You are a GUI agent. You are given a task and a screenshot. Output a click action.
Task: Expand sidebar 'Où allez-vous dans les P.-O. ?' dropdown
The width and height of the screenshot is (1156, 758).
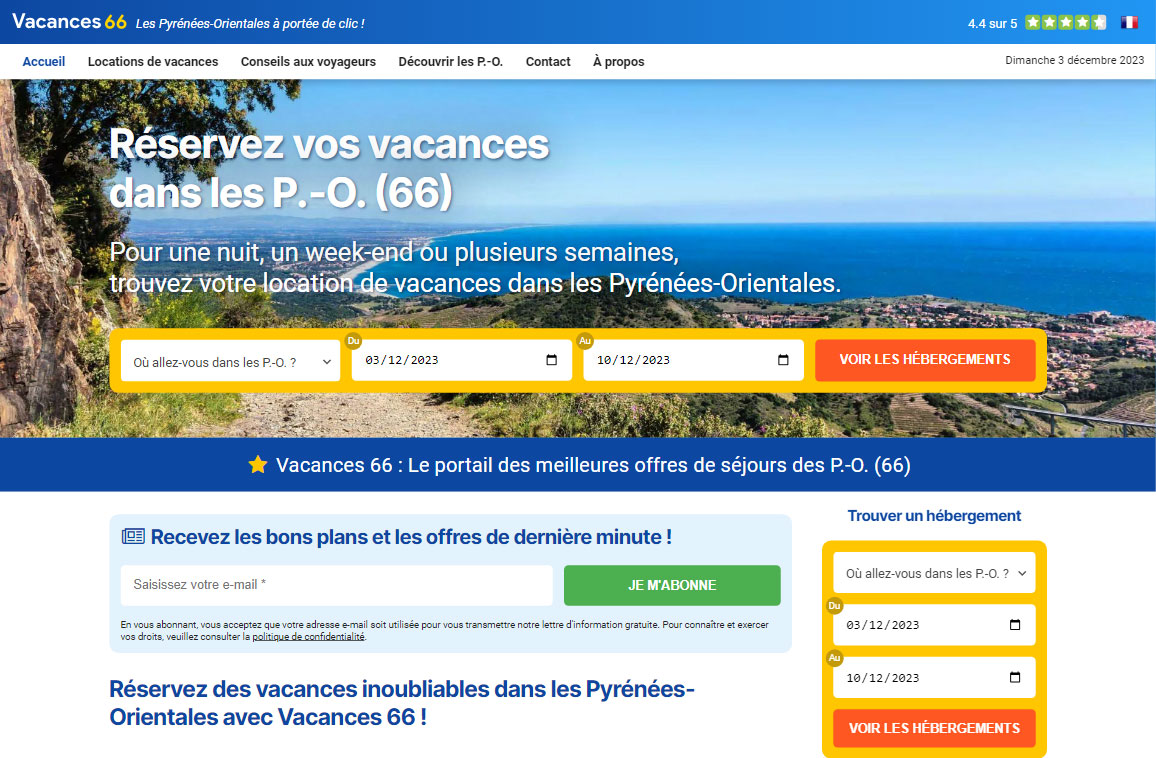pos(934,573)
